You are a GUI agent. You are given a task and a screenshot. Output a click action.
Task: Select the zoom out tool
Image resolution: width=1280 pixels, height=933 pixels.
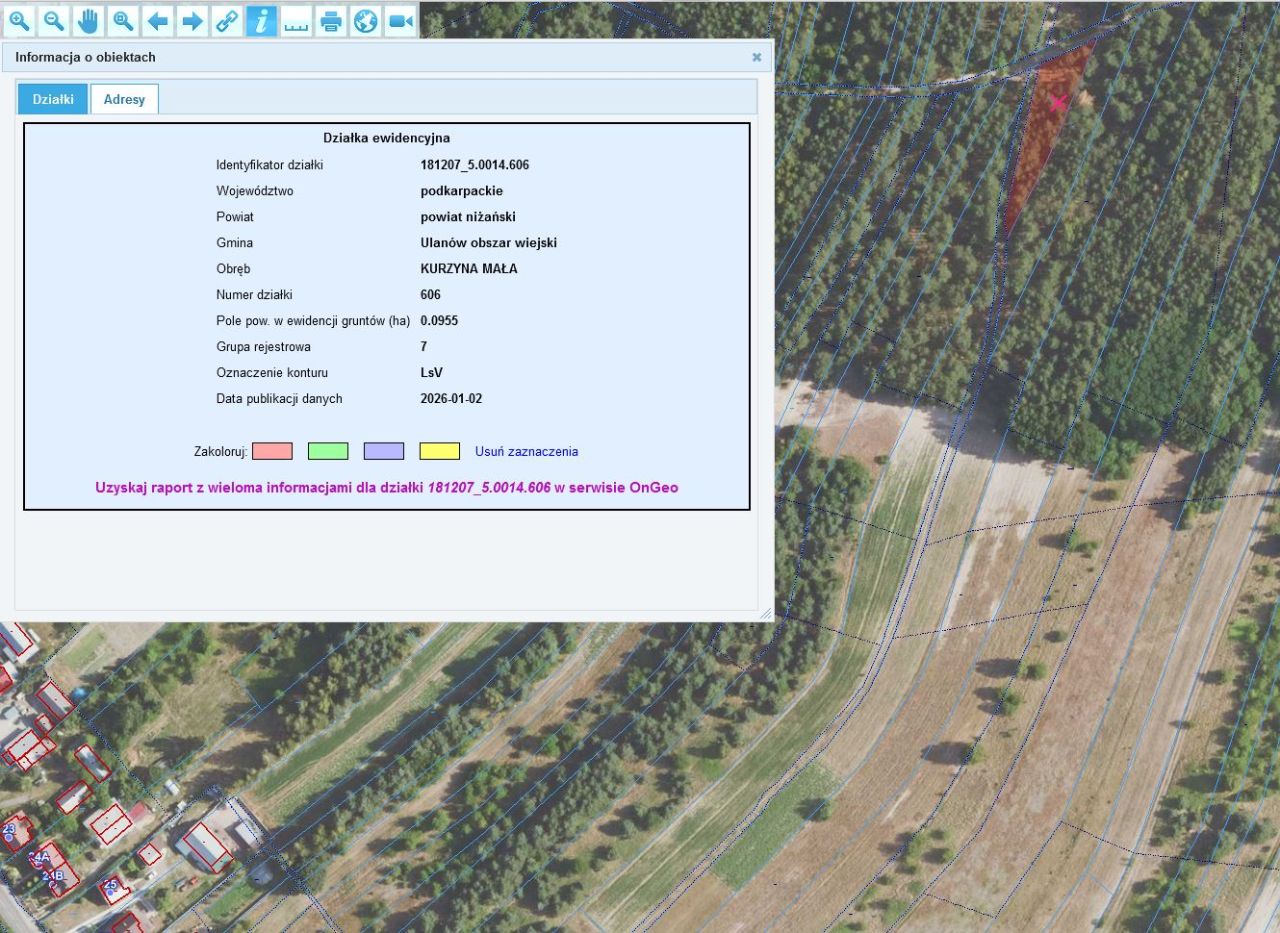54,20
